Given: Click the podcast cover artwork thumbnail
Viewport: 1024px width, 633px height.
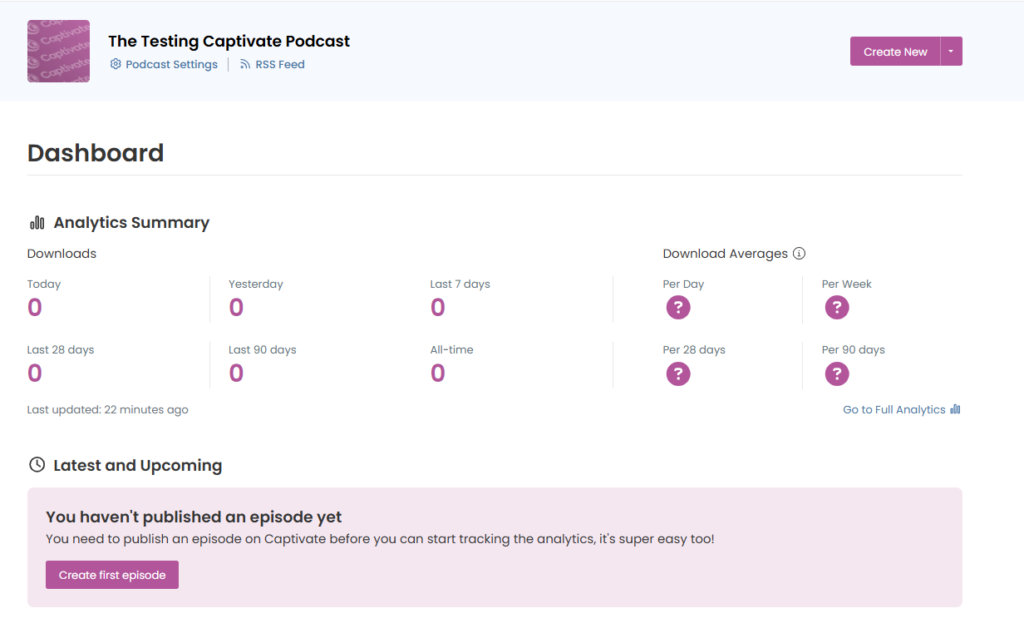Looking at the screenshot, I should [x=58, y=51].
